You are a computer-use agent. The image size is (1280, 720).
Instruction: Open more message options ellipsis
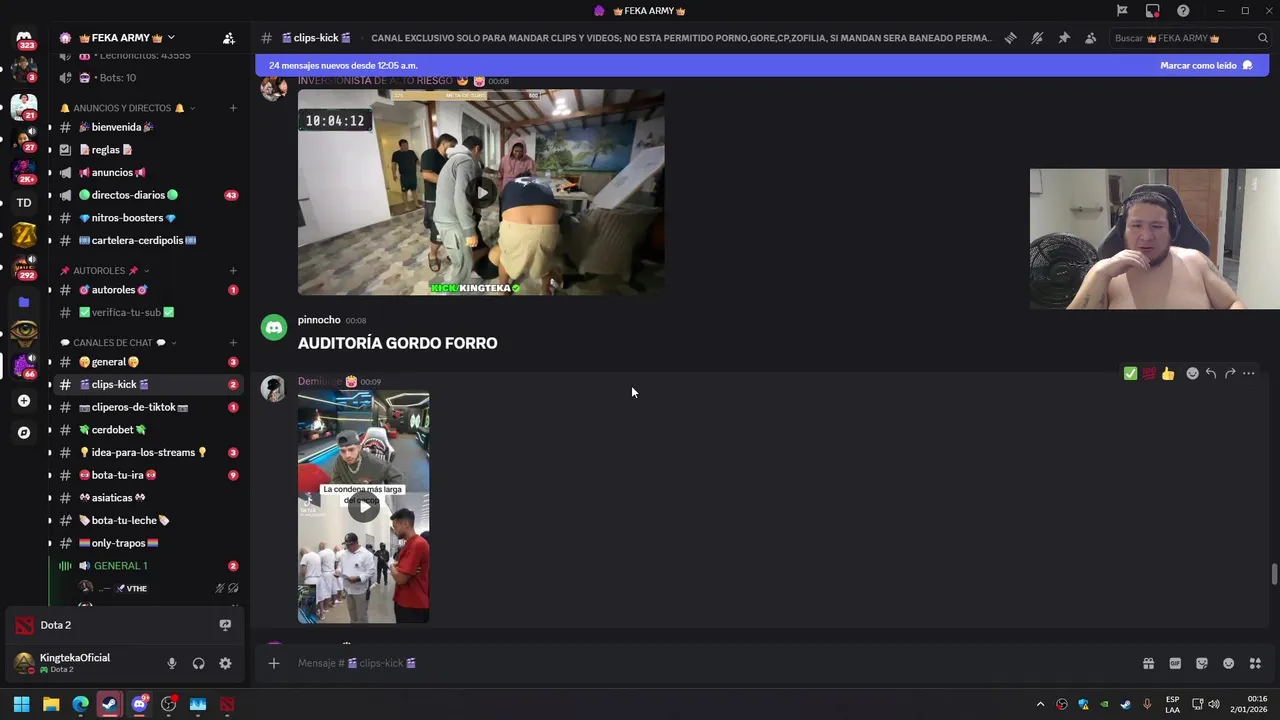click(1248, 373)
